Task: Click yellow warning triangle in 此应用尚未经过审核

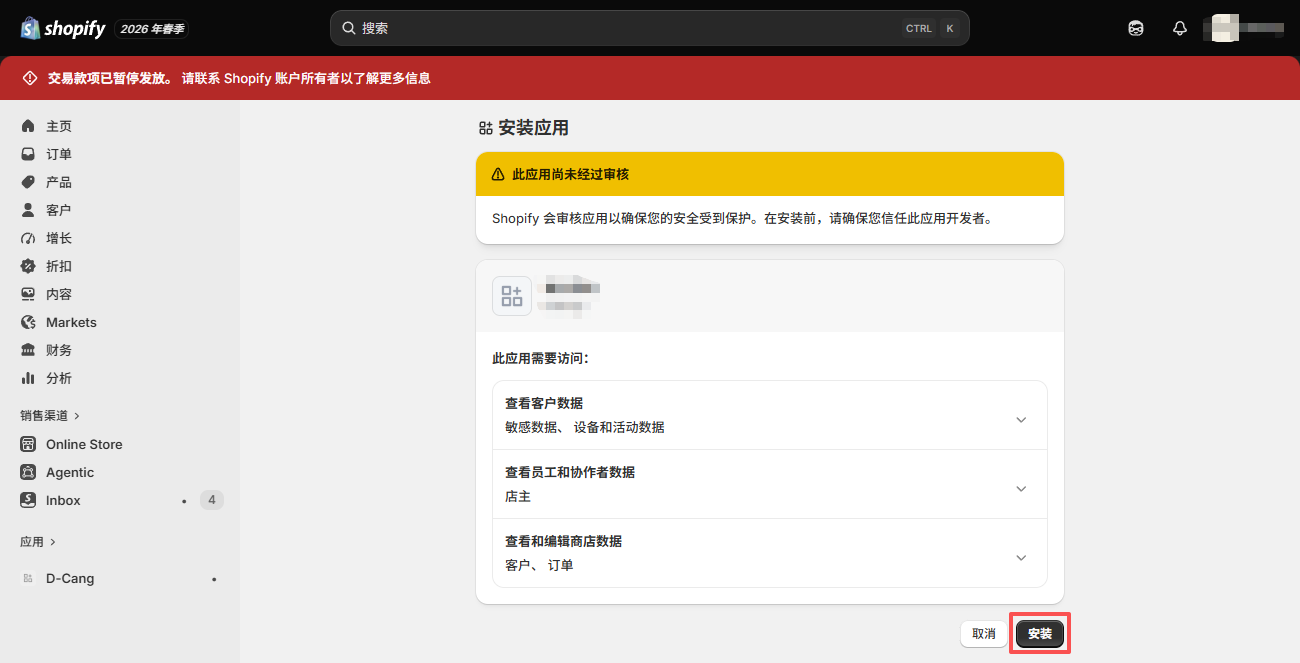Action: [x=498, y=174]
